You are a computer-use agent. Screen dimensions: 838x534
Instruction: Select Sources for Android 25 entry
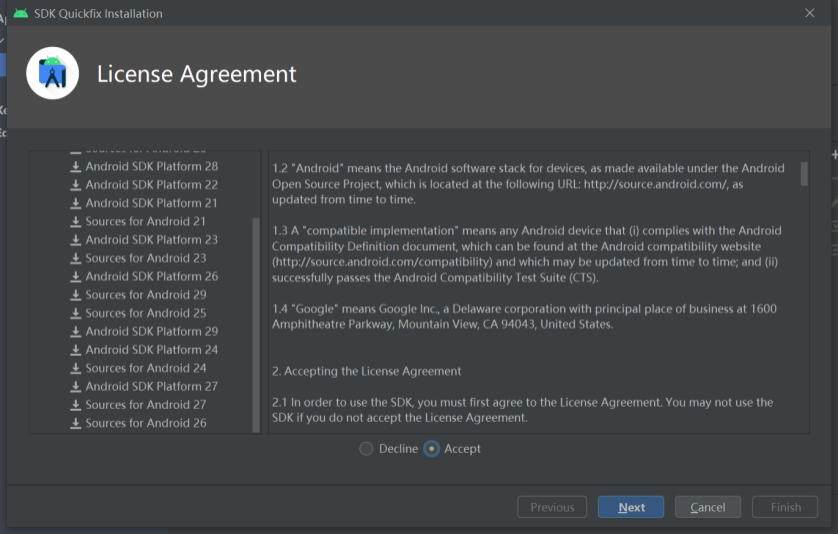point(145,313)
